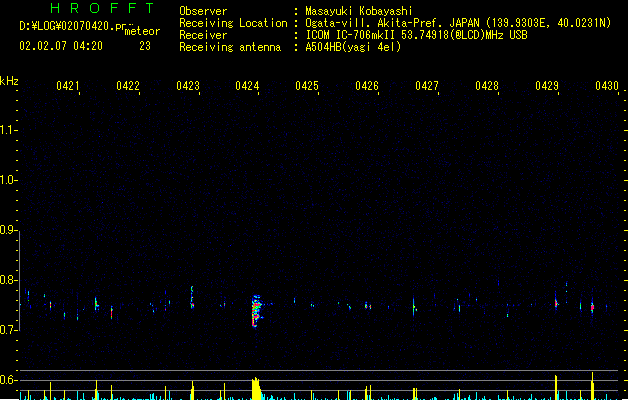Image resolution: width=629 pixels, height=400 pixels.
Task: Click the A504HB(yagi 4el) antenna text
Action: tap(353, 47)
